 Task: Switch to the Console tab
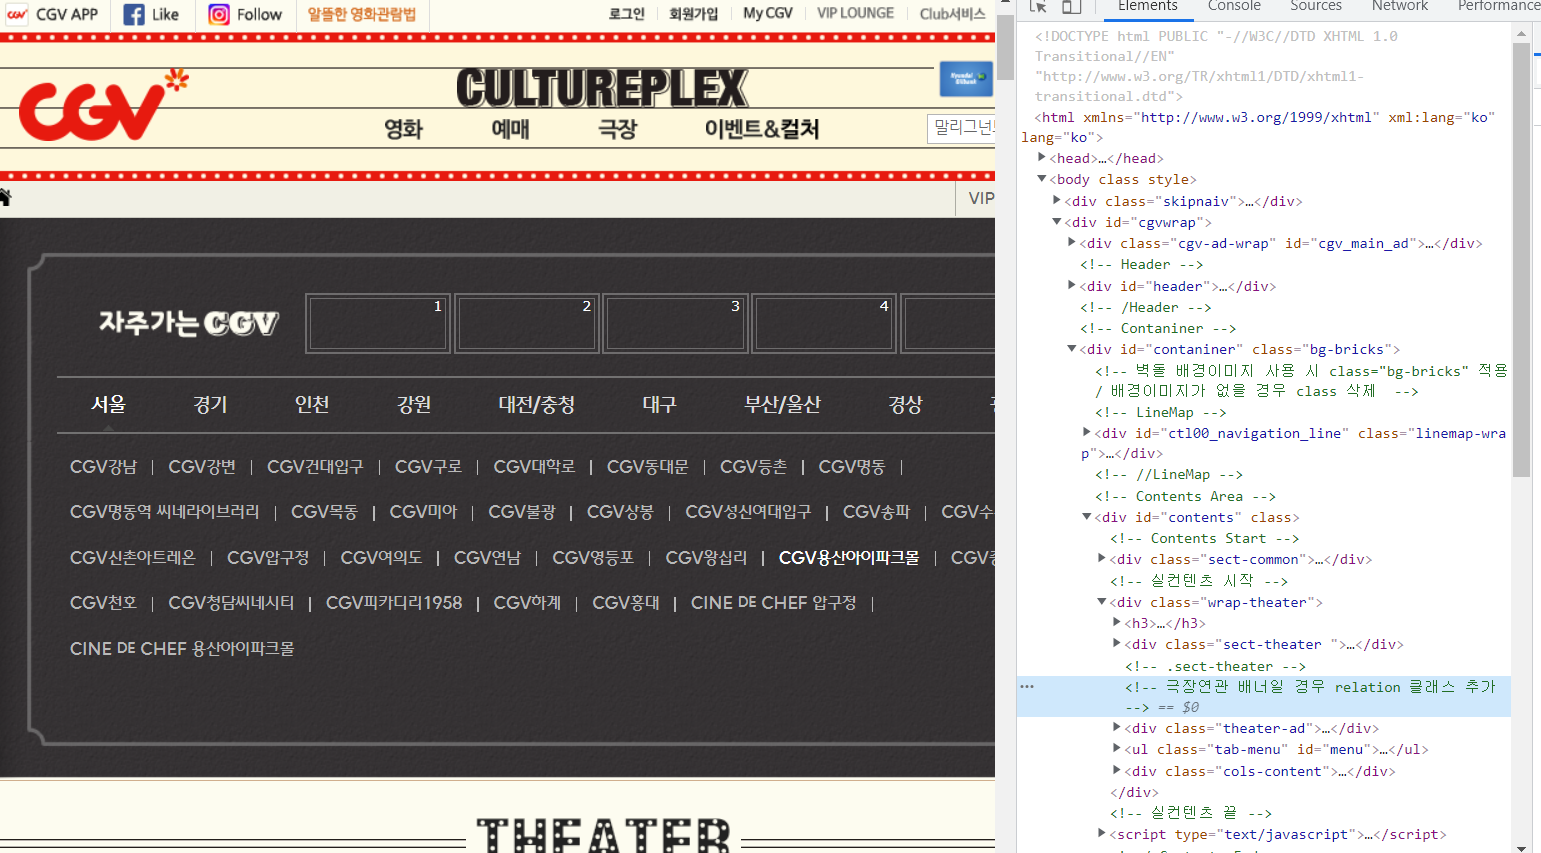click(x=1234, y=6)
